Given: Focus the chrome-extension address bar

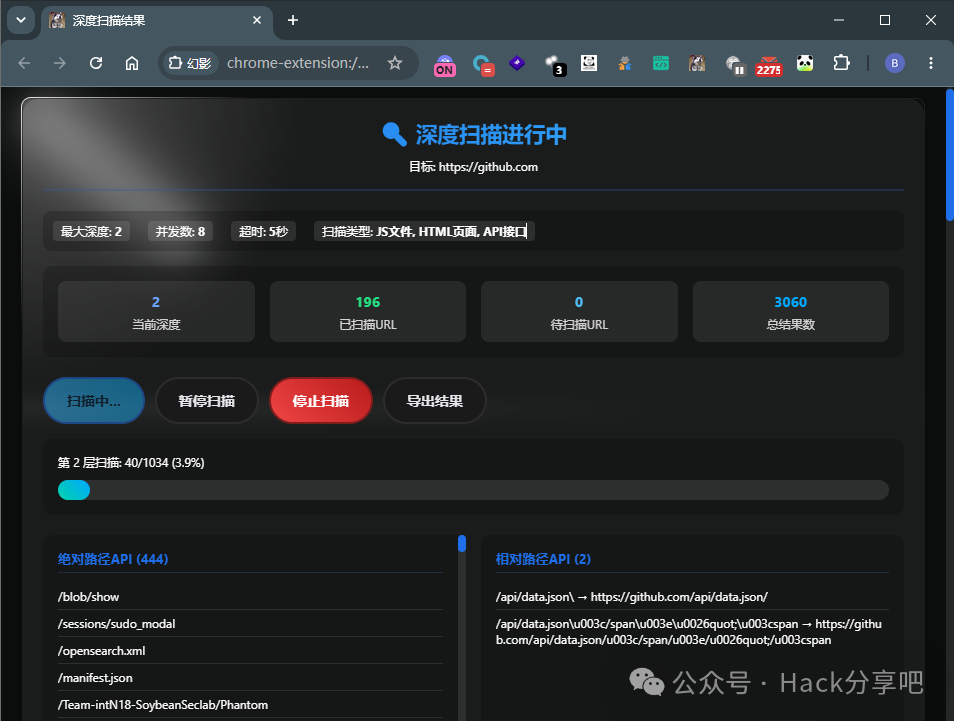Looking at the screenshot, I should click(298, 63).
